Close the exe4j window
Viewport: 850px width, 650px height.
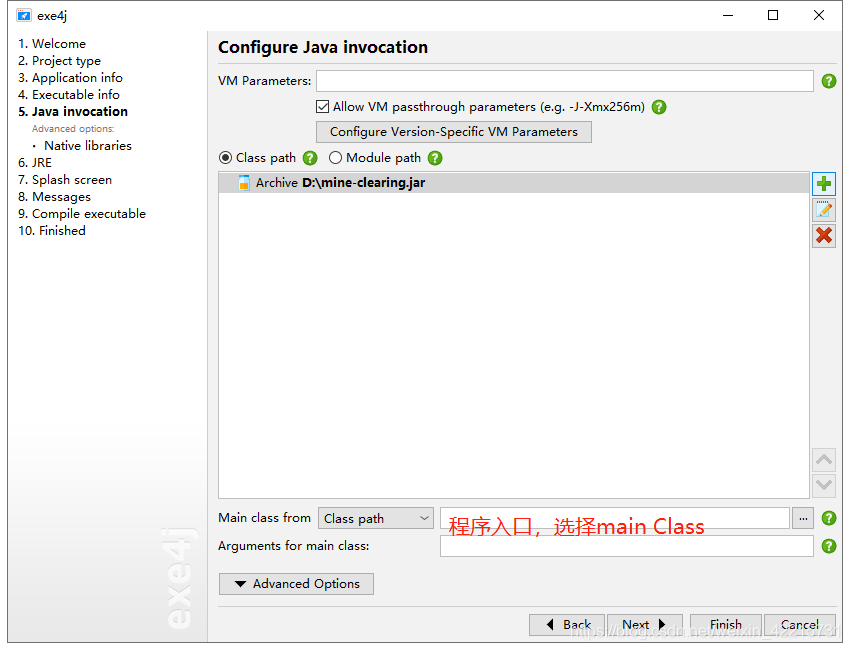point(819,15)
